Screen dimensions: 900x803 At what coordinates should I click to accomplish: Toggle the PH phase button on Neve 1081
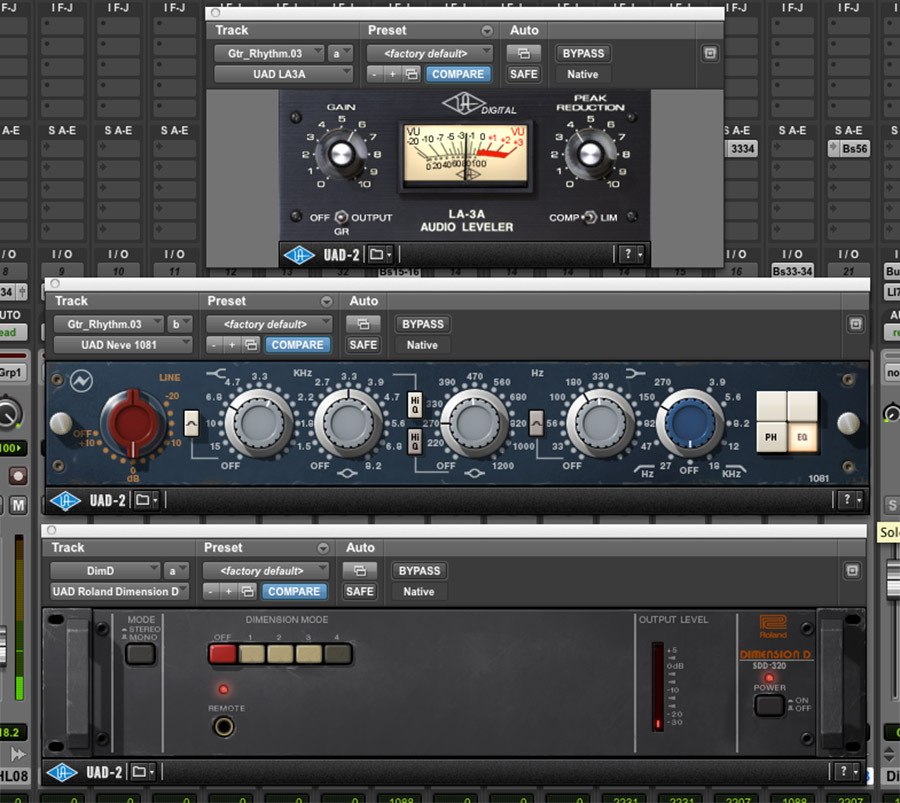coord(771,437)
